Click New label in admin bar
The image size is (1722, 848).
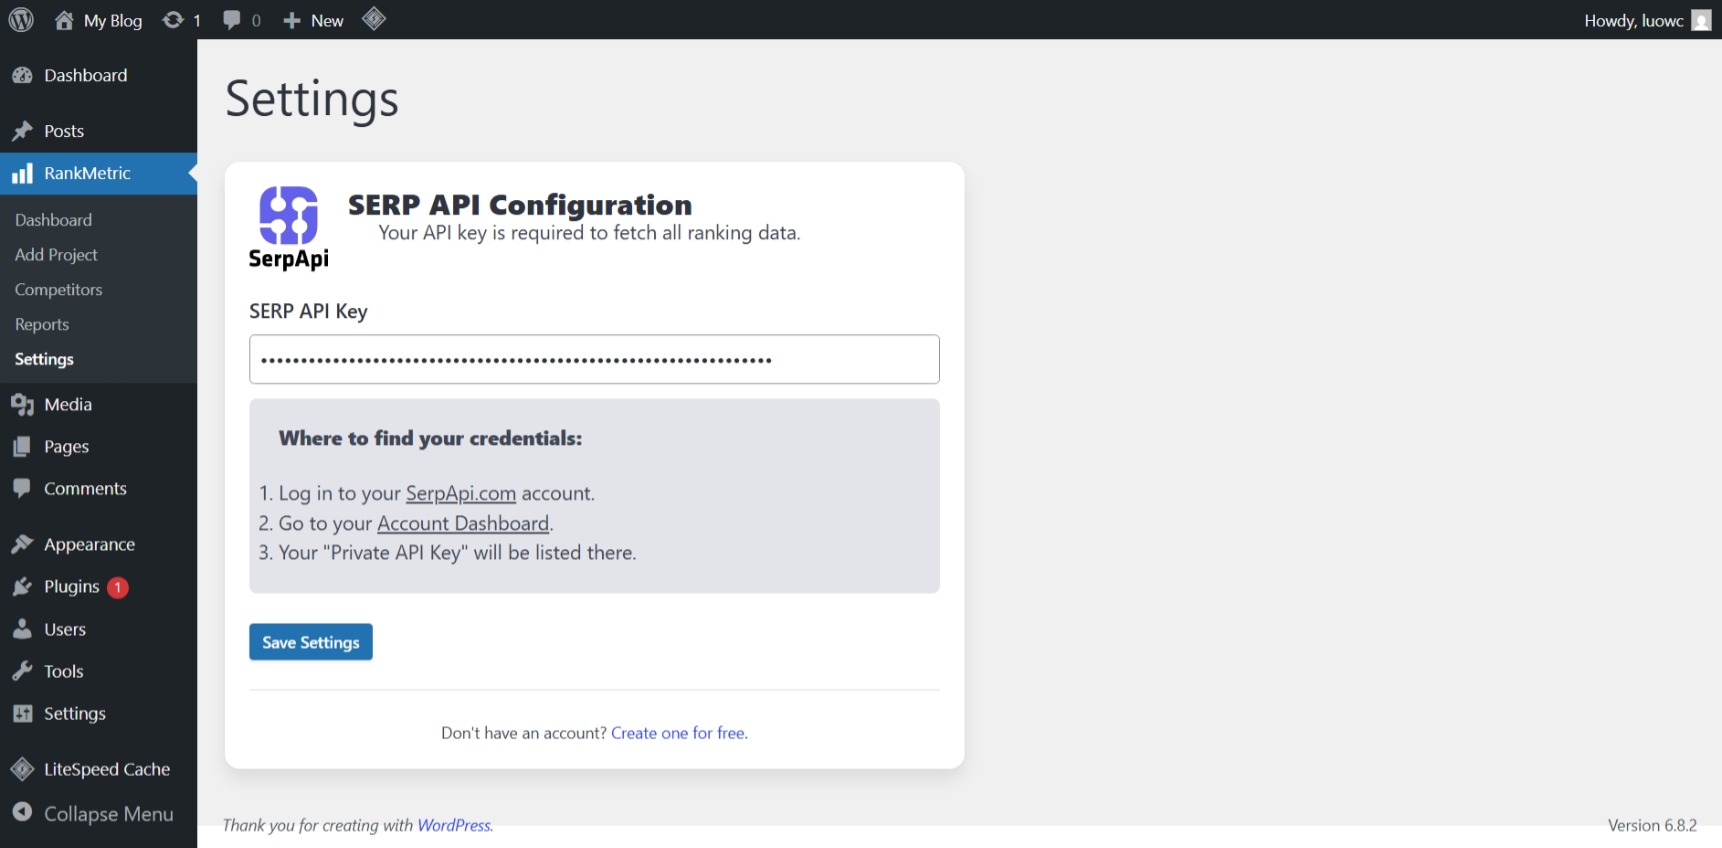[x=327, y=21]
